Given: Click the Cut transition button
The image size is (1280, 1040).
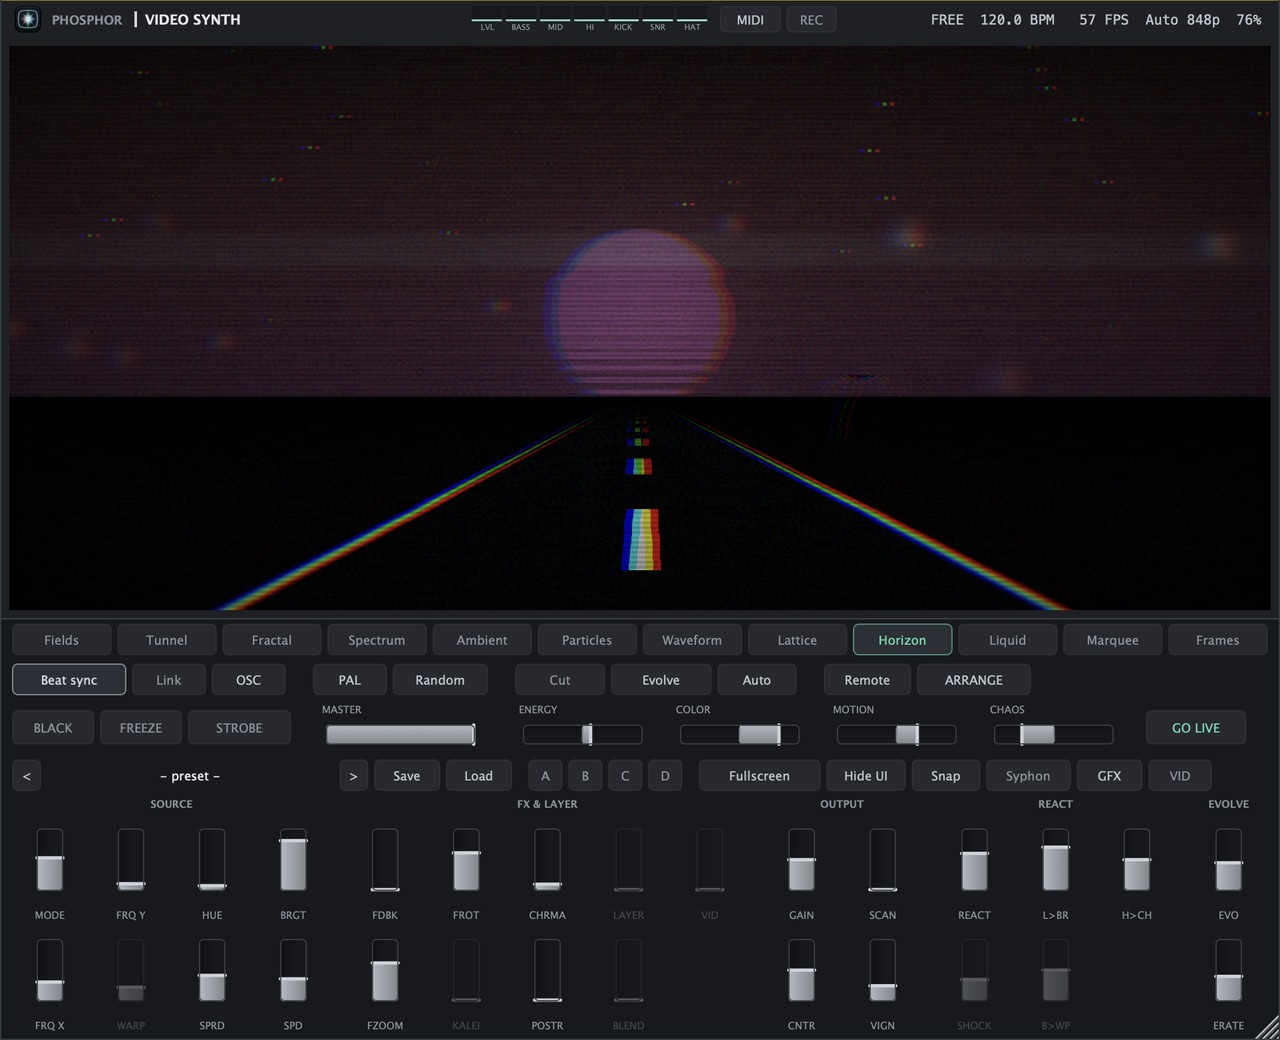Looking at the screenshot, I should coord(560,680).
